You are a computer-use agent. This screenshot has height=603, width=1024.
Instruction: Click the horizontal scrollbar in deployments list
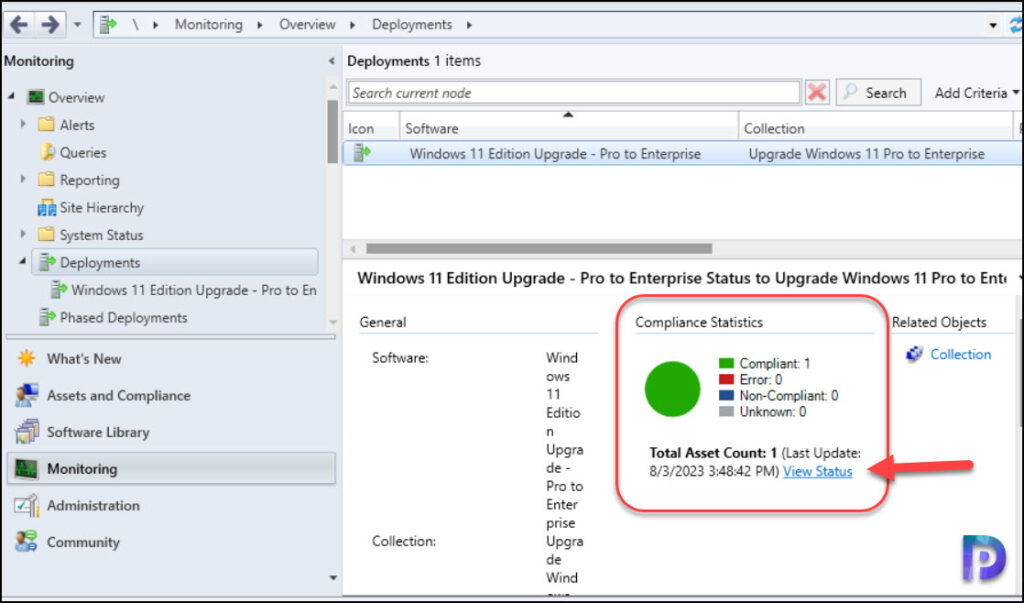539,248
